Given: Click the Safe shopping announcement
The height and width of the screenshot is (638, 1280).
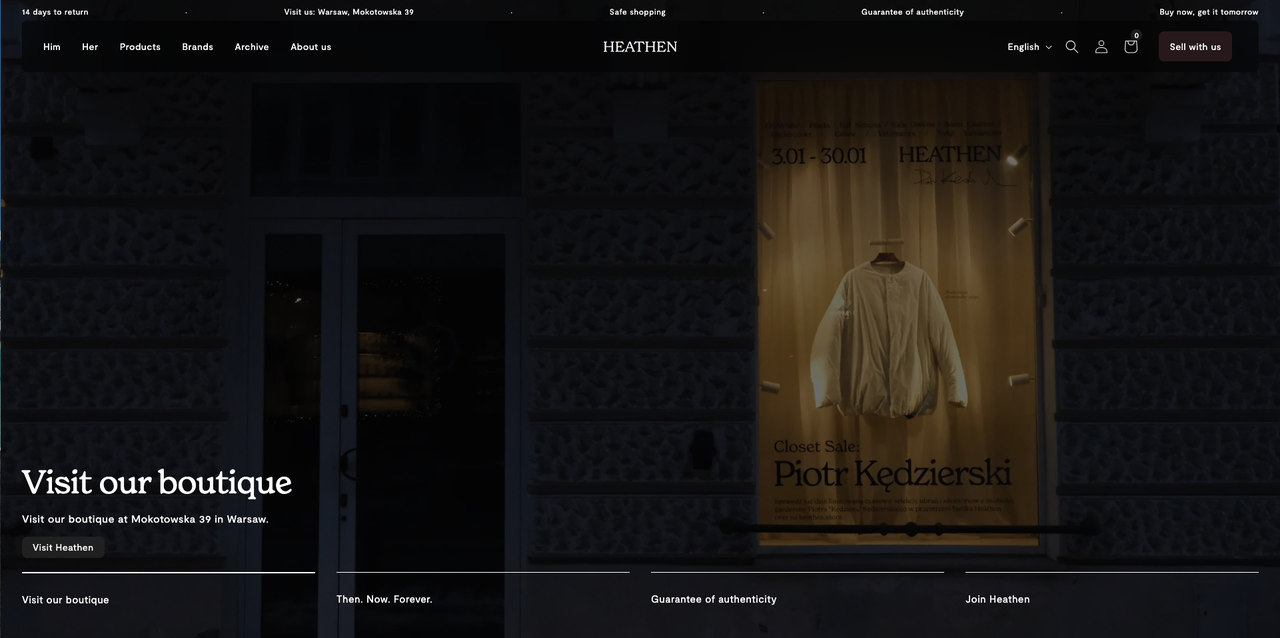Looking at the screenshot, I should pos(637,12).
